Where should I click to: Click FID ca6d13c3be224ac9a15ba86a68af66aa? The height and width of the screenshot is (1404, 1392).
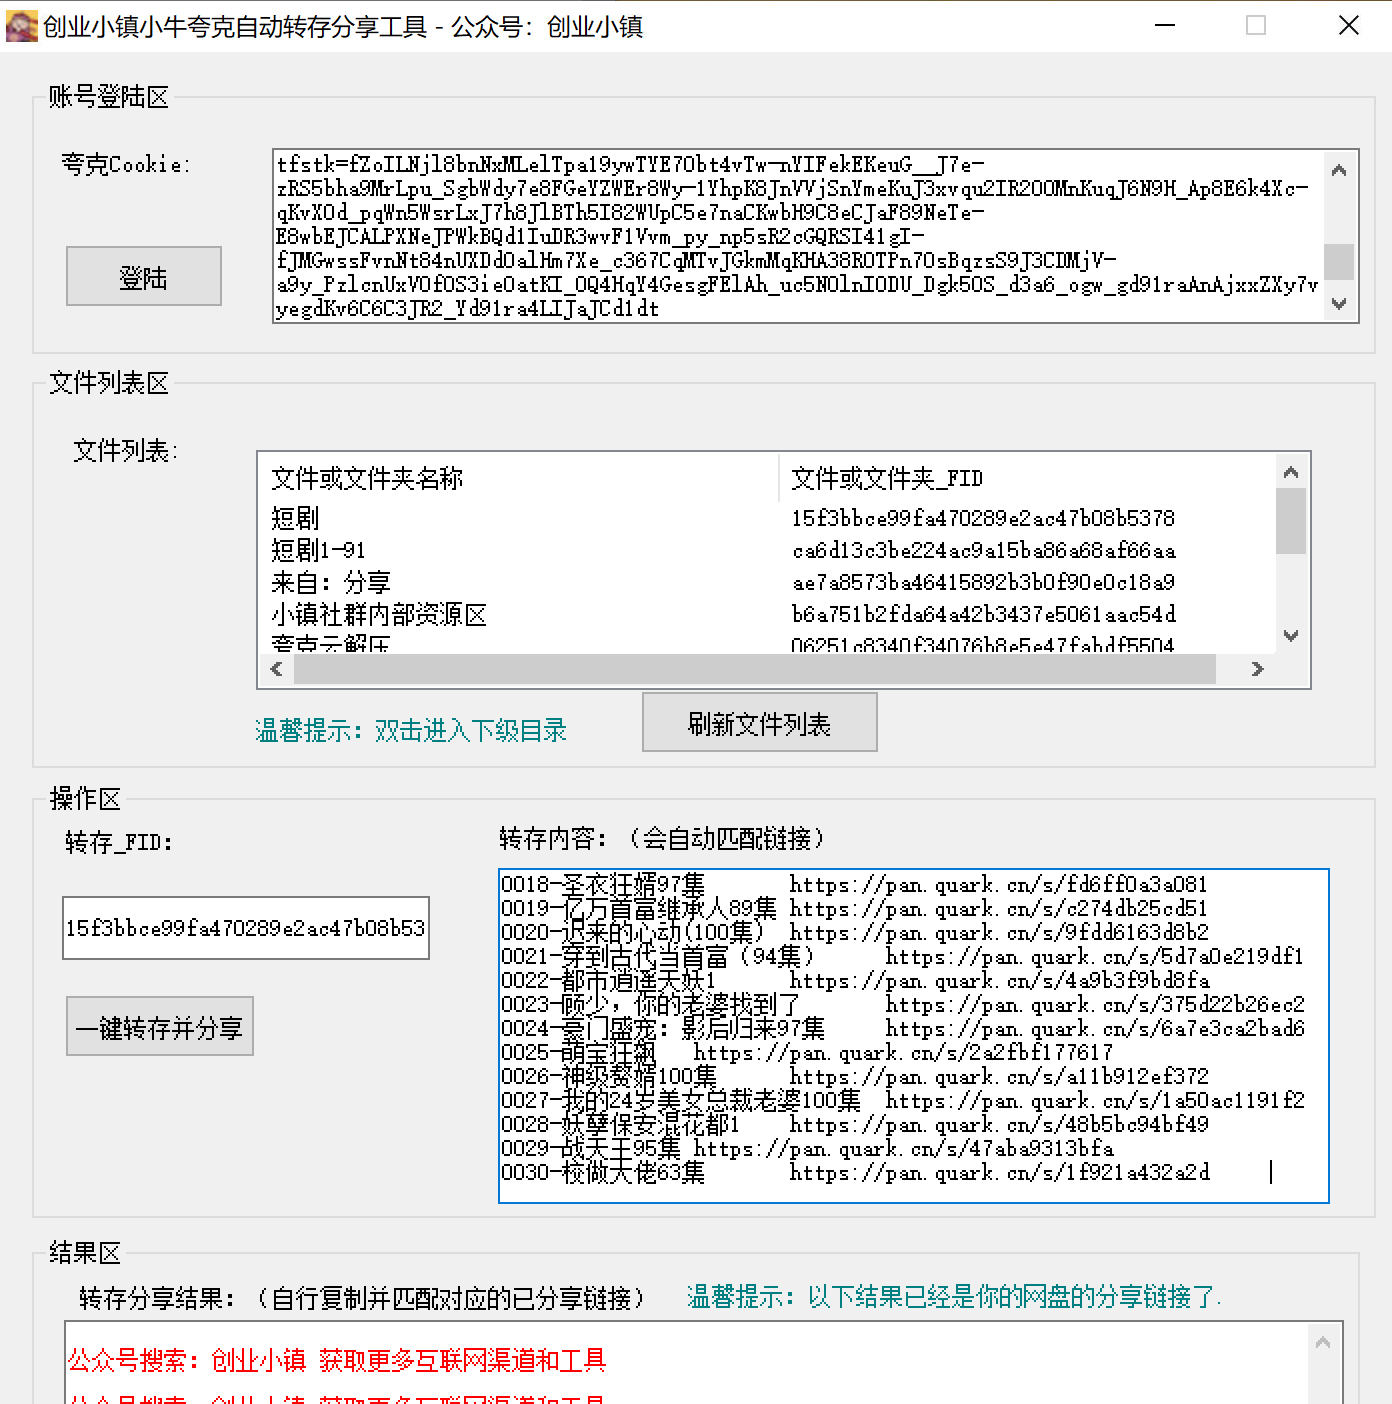coord(983,550)
